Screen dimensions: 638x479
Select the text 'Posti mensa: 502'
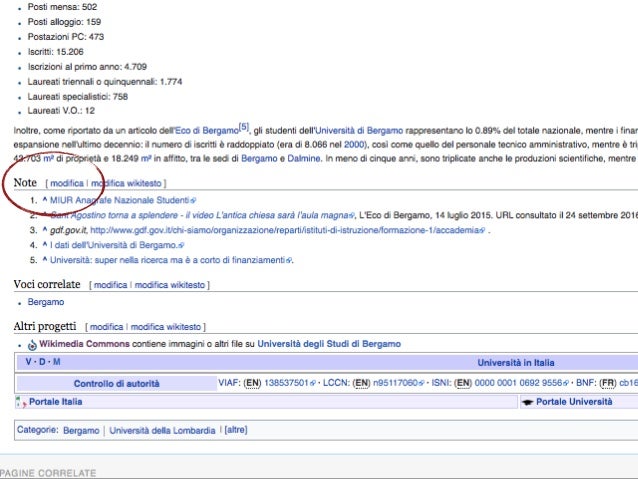coord(62,7)
